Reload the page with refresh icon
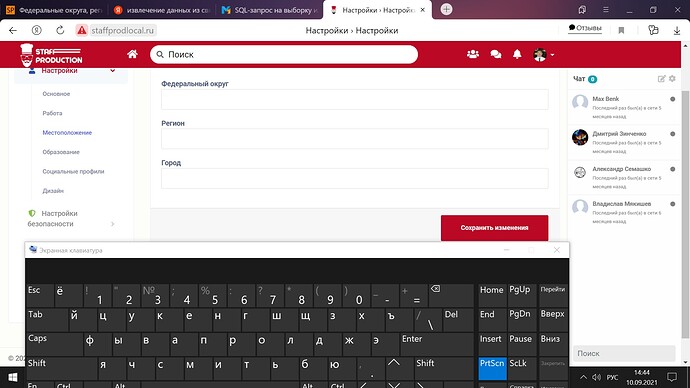Screen dimensions: 690x388 click(60, 30)
